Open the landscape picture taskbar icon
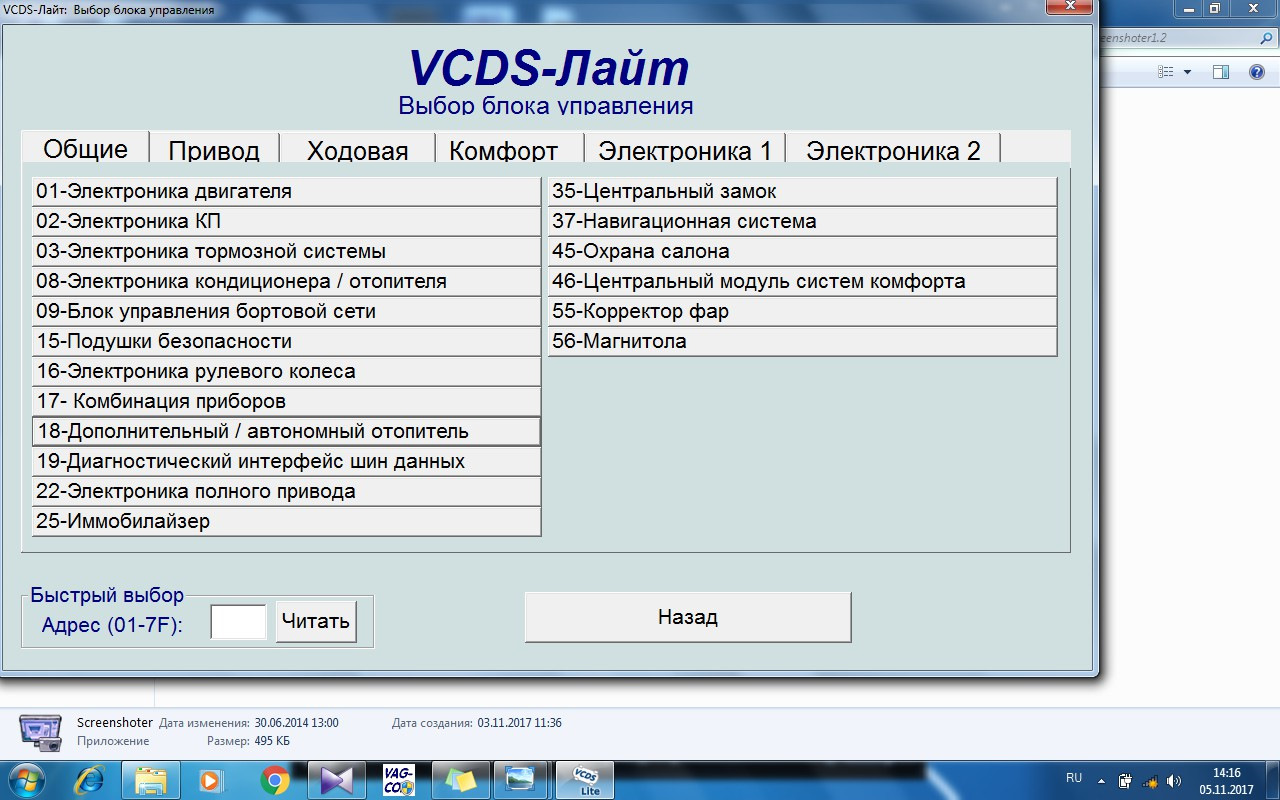This screenshot has width=1280, height=800. point(521,779)
